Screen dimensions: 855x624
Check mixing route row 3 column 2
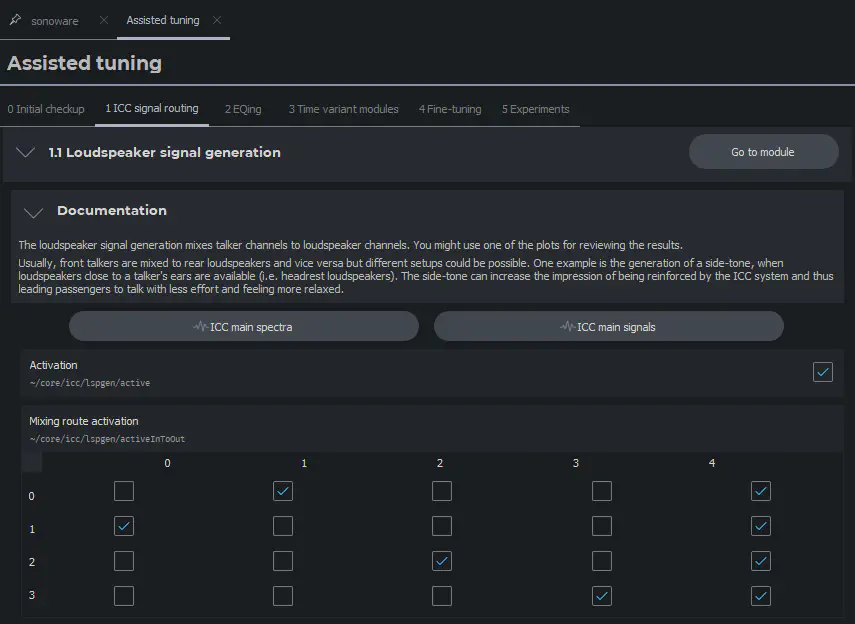tap(442, 596)
